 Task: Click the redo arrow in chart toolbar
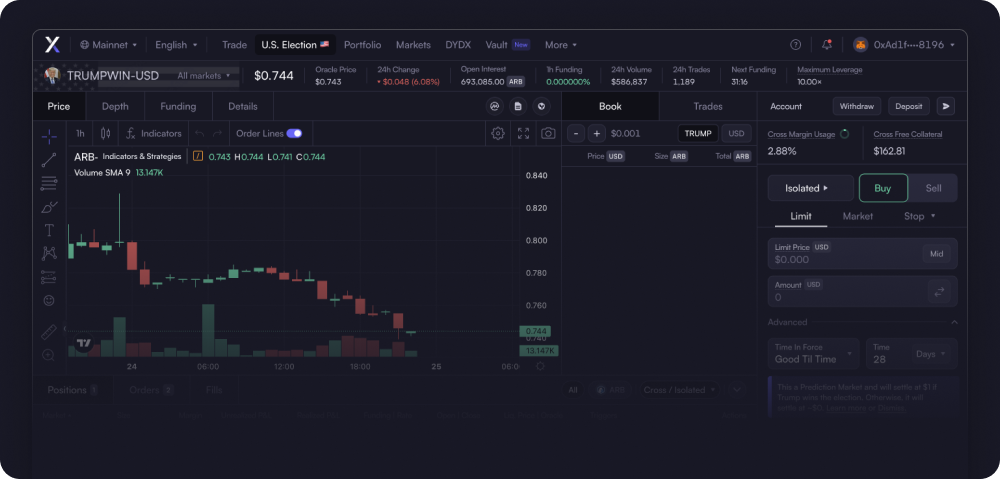217,133
